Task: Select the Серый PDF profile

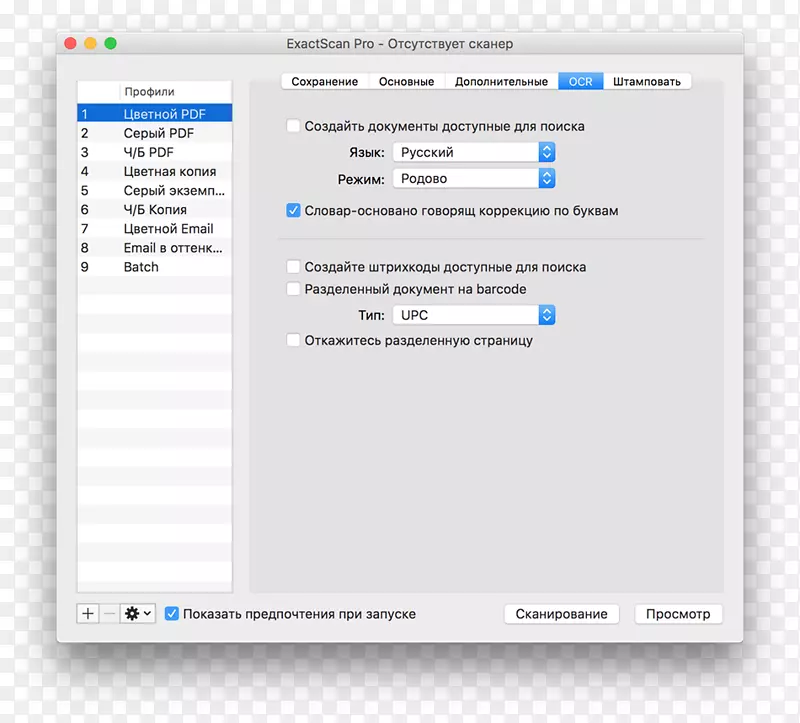Action: 155,133
